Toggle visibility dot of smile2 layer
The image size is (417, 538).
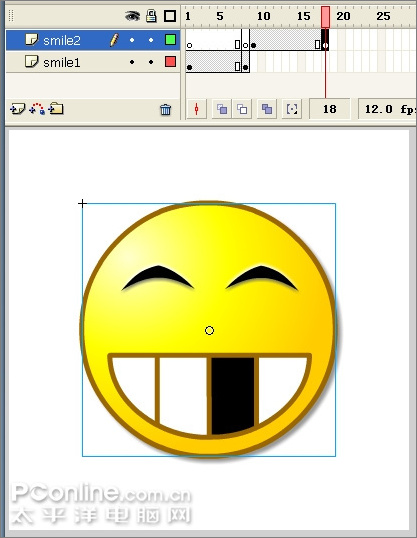132,40
